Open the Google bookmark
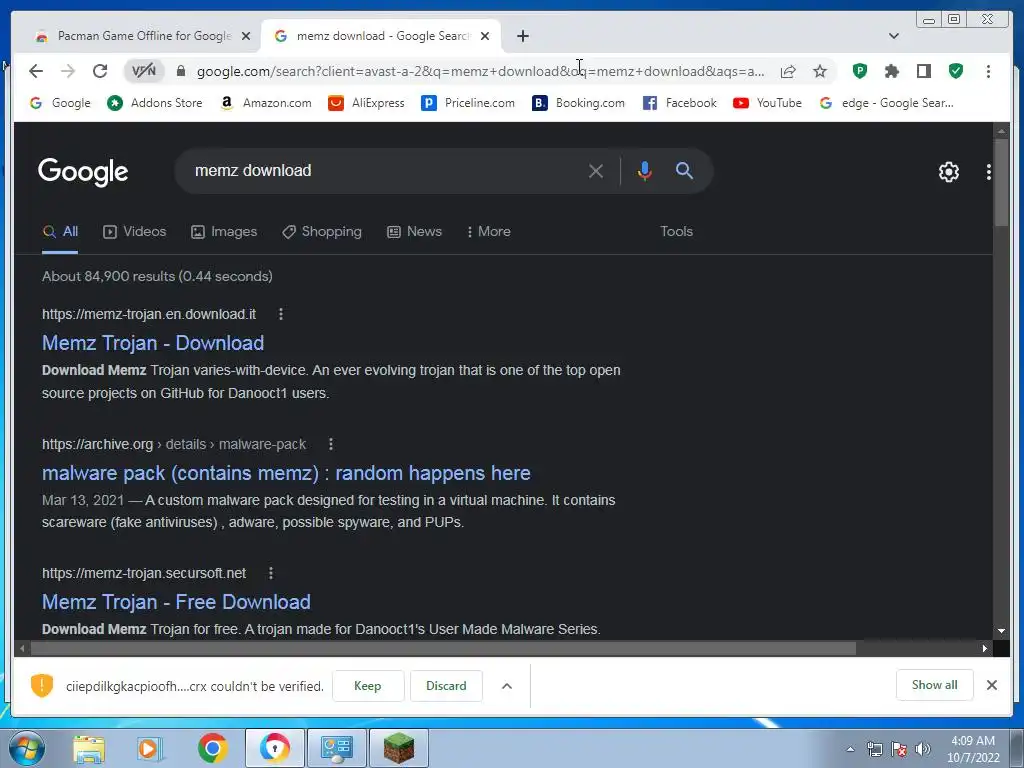 (61, 103)
